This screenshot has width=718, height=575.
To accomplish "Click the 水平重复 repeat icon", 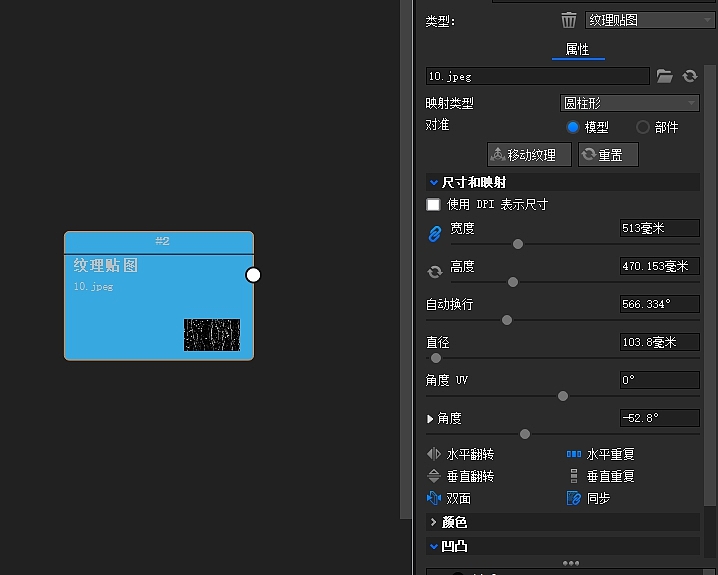I will click(x=574, y=454).
